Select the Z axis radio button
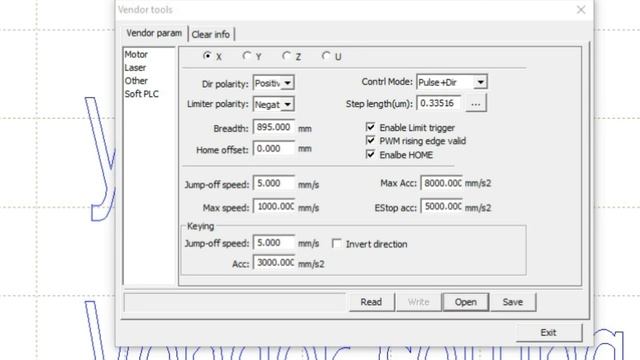Screen dimensions: 640x360 pyautogui.click(x=287, y=56)
